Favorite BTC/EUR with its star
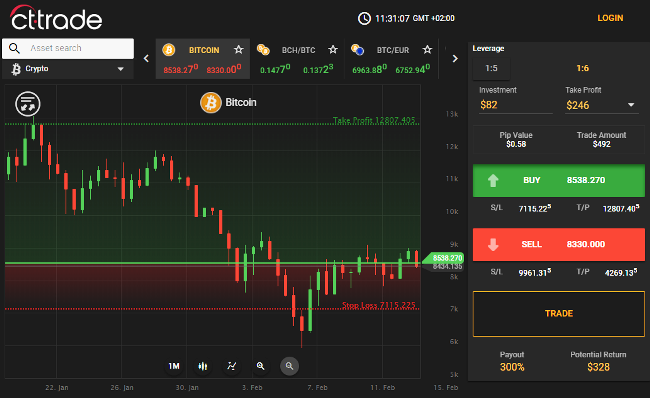Image resolution: width=650 pixels, height=398 pixels. click(x=427, y=50)
